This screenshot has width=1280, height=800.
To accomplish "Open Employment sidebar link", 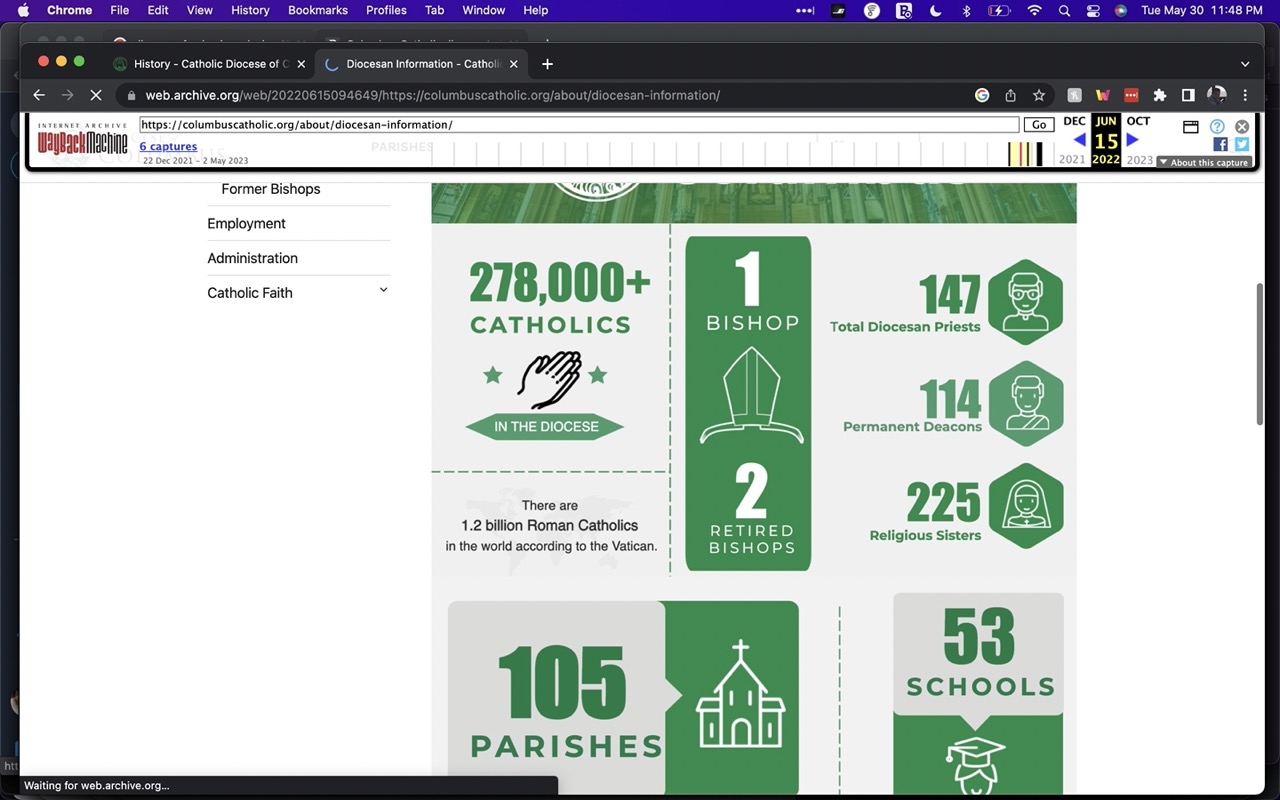I will pyautogui.click(x=246, y=223).
